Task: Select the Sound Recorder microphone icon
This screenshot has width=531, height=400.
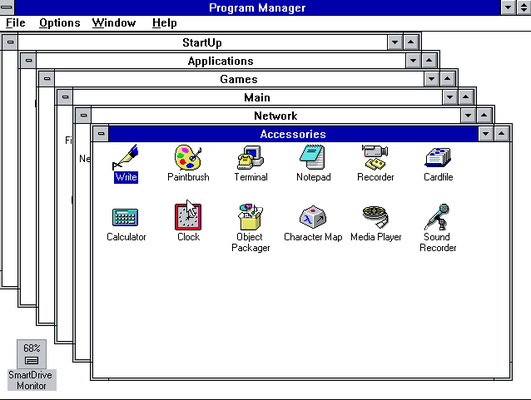Action: click(x=438, y=217)
